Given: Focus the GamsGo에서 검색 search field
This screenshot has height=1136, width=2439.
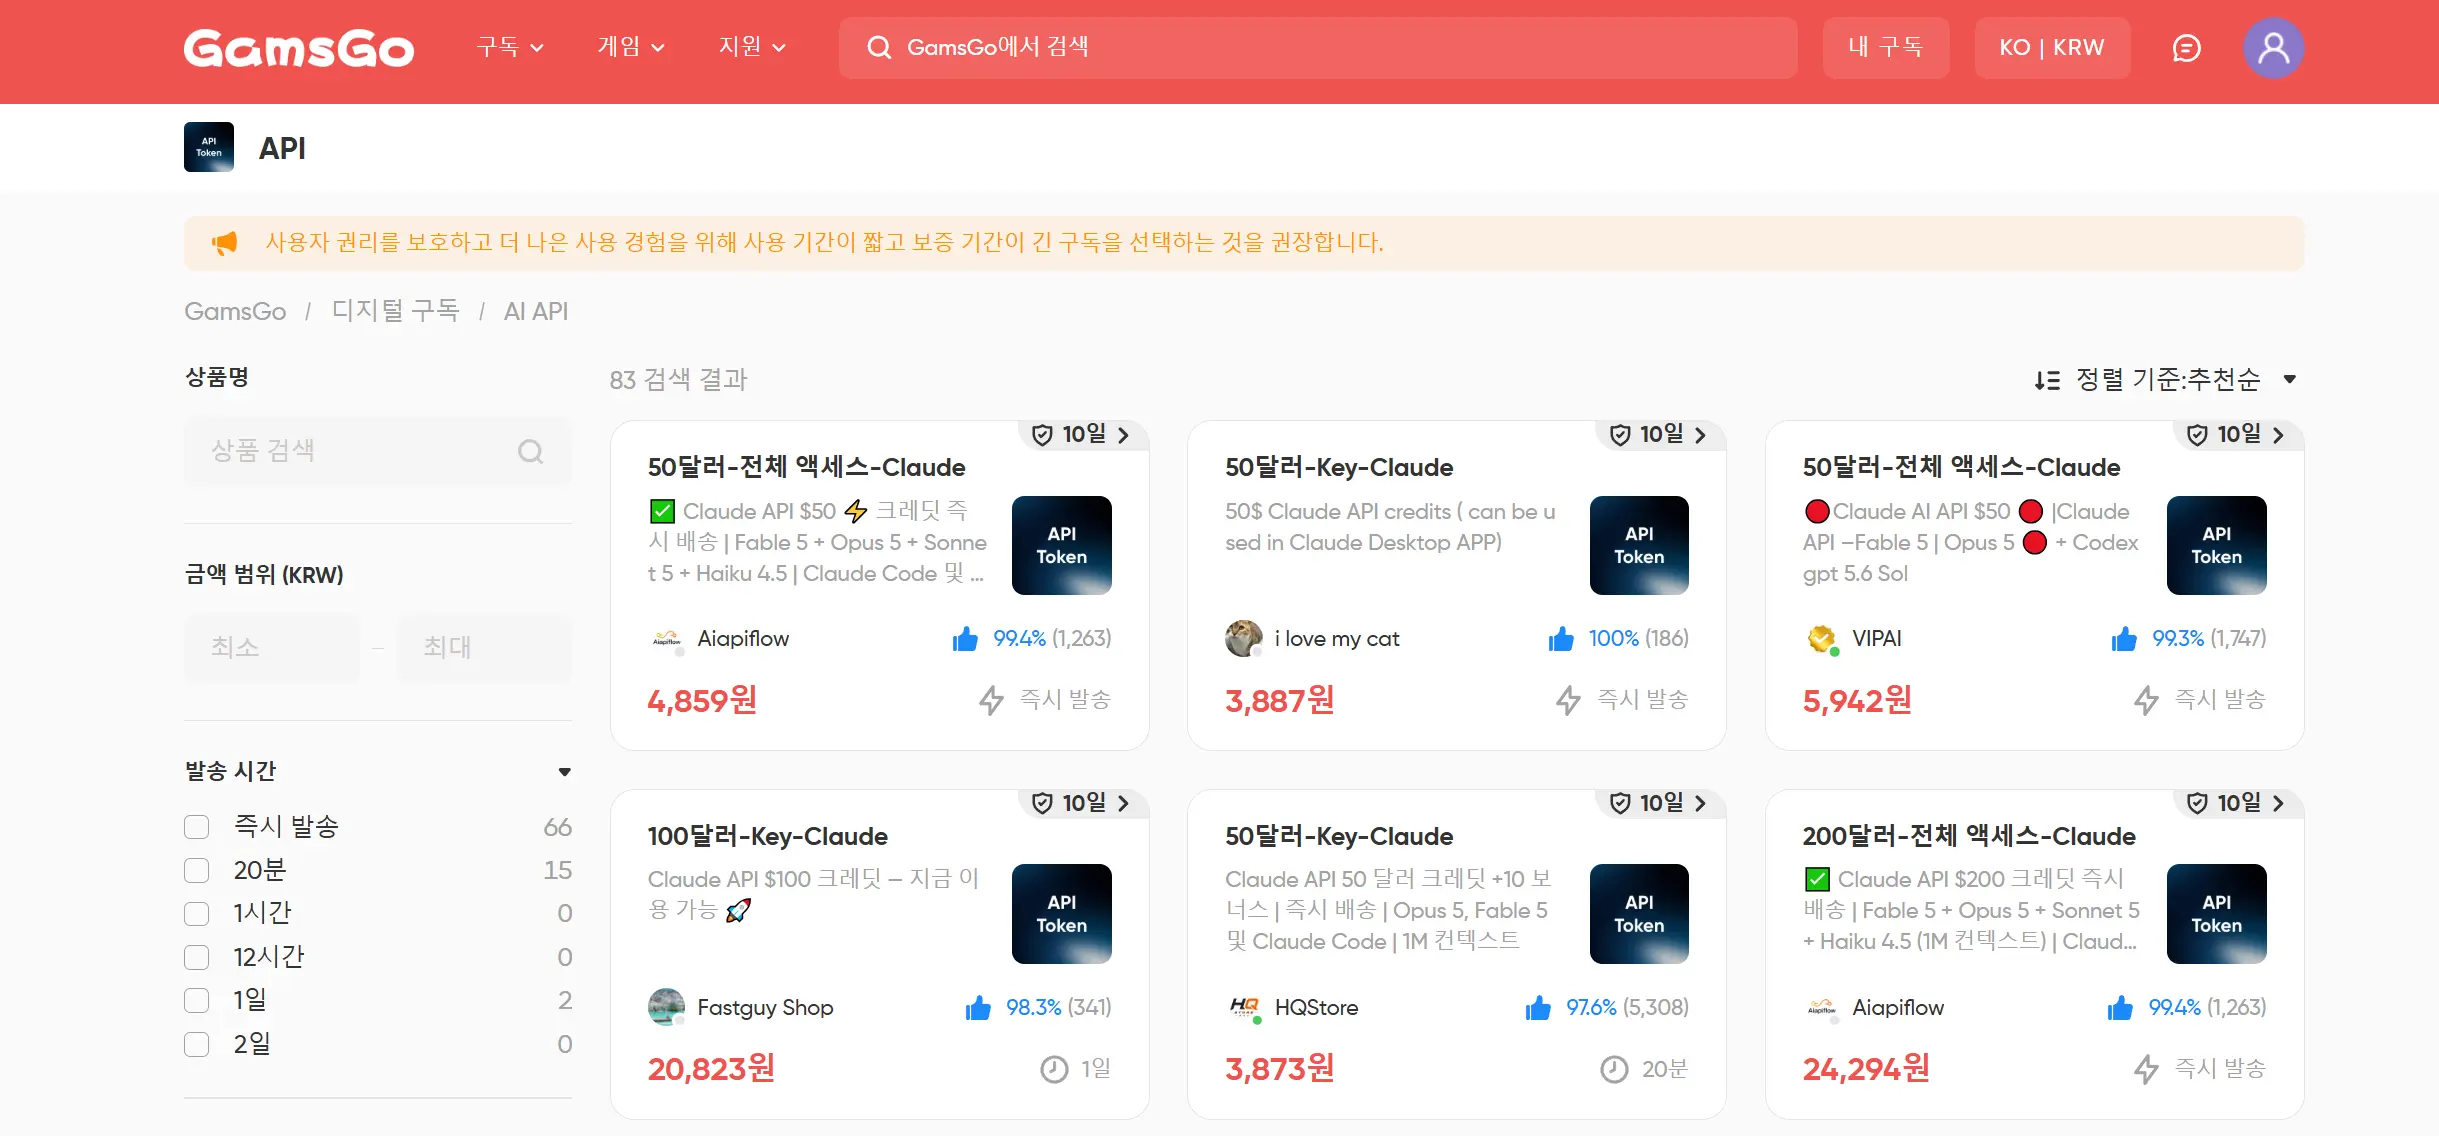Looking at the screenshot, I should [x=1318, y=47].
